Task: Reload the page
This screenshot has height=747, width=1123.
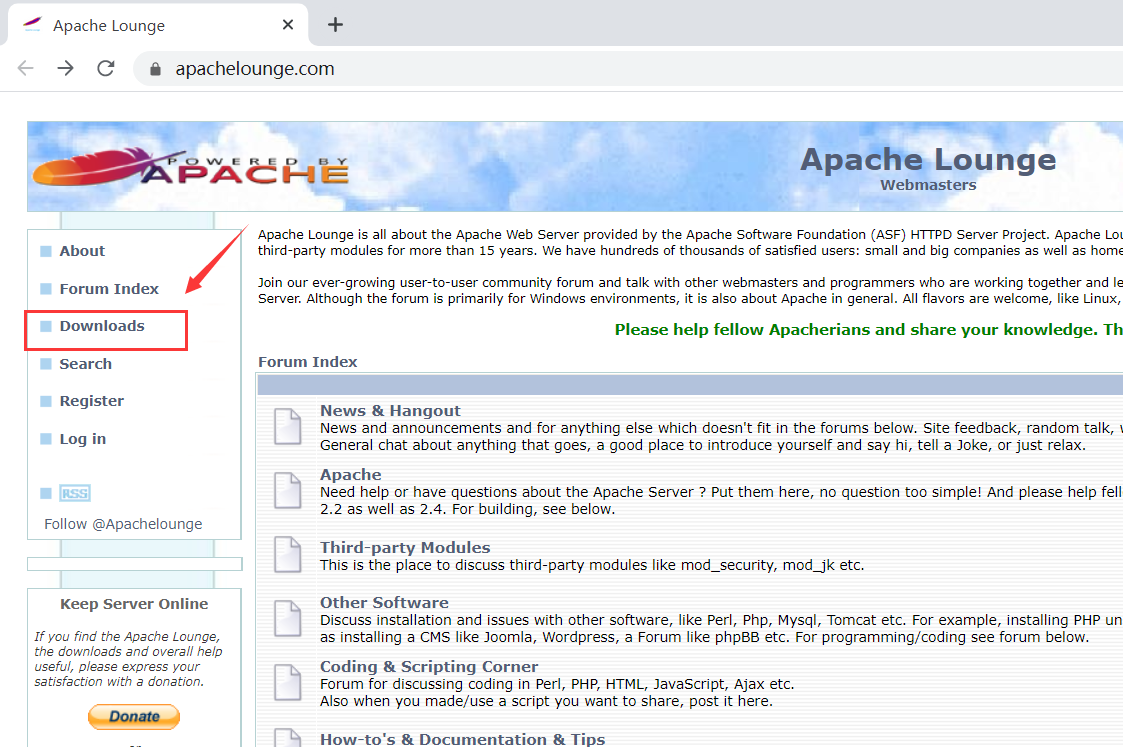Action: (105, 68)
